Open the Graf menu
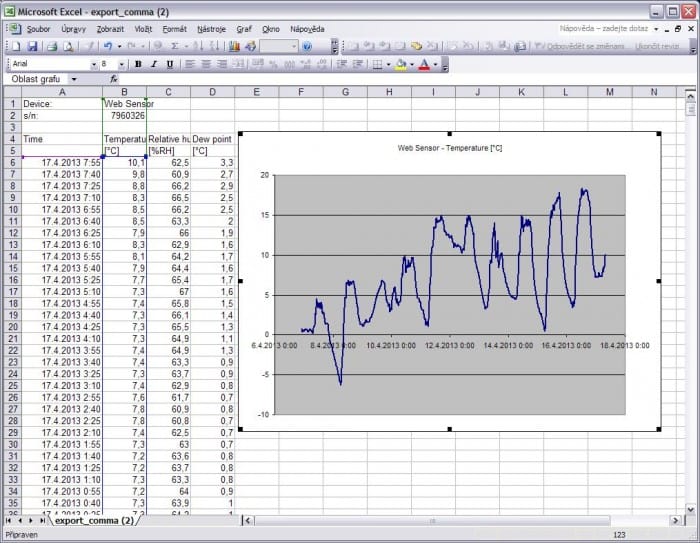This screenshot has width=700, height=543. click(x=244, y=29)
